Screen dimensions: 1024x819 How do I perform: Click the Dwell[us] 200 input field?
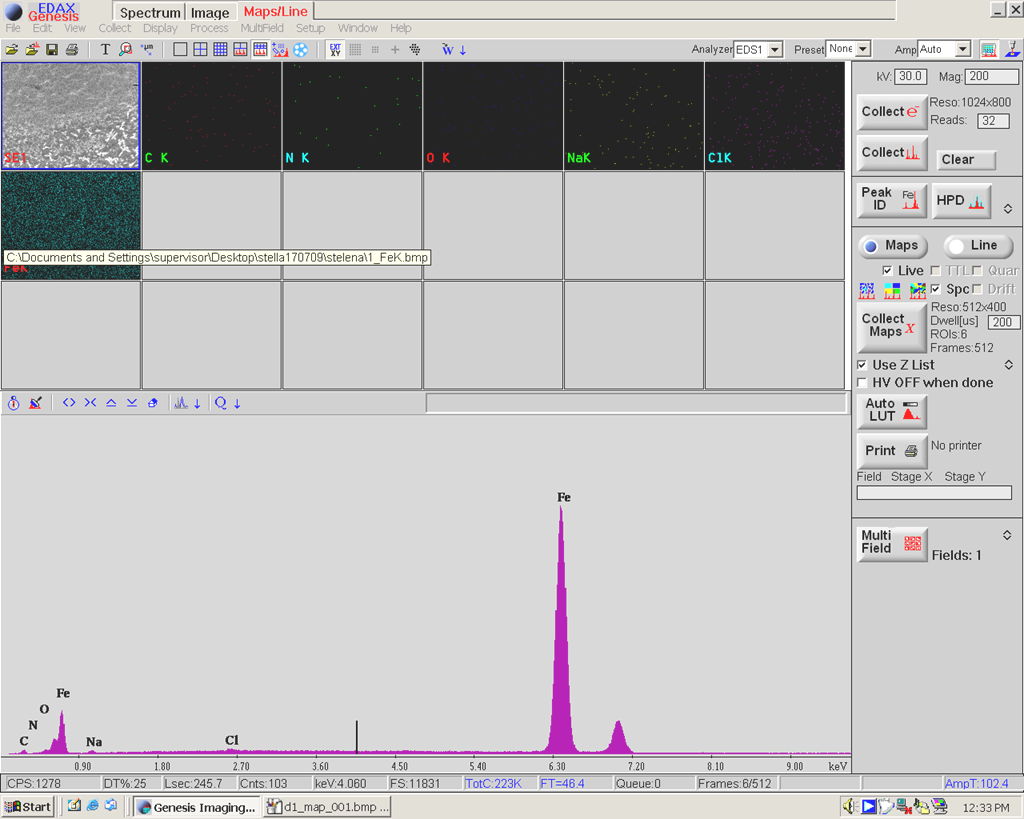[x=1002, y=322]
